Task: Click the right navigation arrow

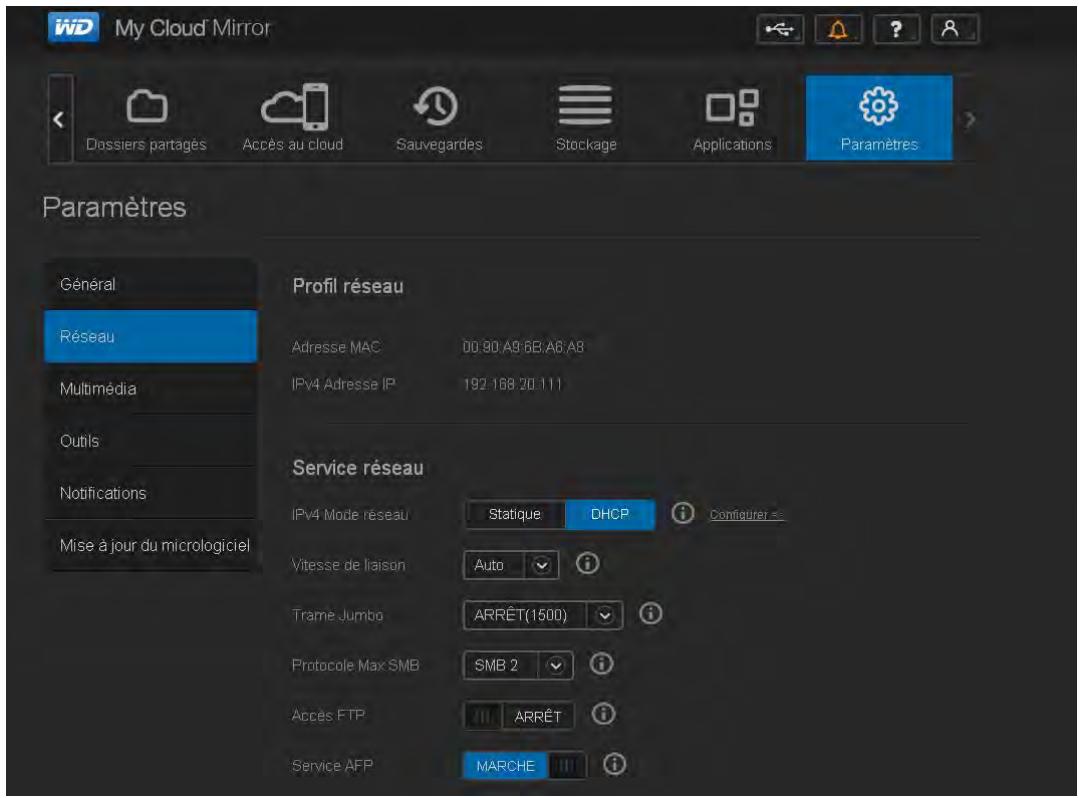Action: (x=970, y=120)
